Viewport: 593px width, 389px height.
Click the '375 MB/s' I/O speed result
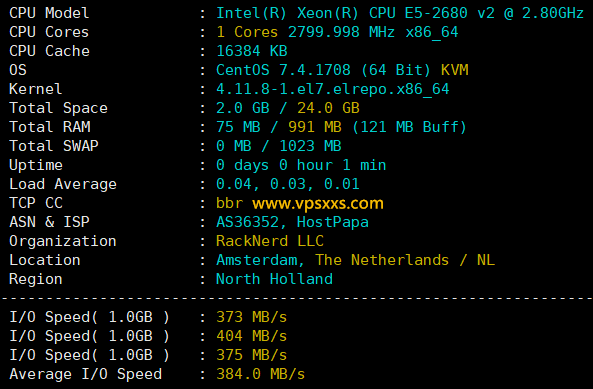pyautogui.click(x=251, y=355)
